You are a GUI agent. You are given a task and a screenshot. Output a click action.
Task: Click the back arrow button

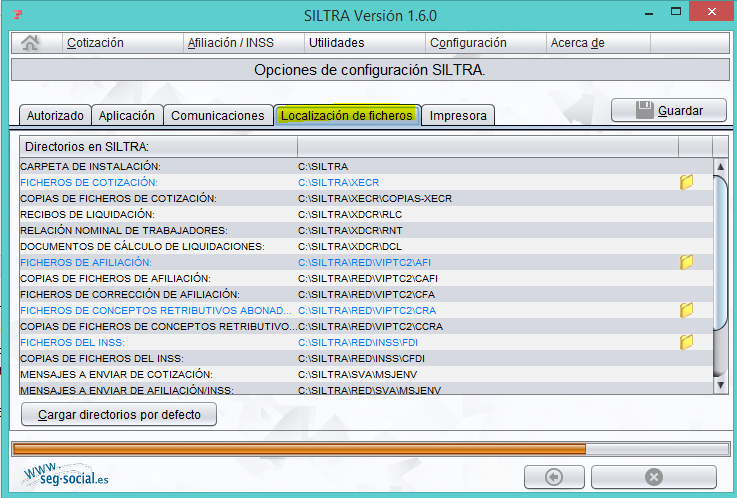pyautogui.click(x=554, y=477)
